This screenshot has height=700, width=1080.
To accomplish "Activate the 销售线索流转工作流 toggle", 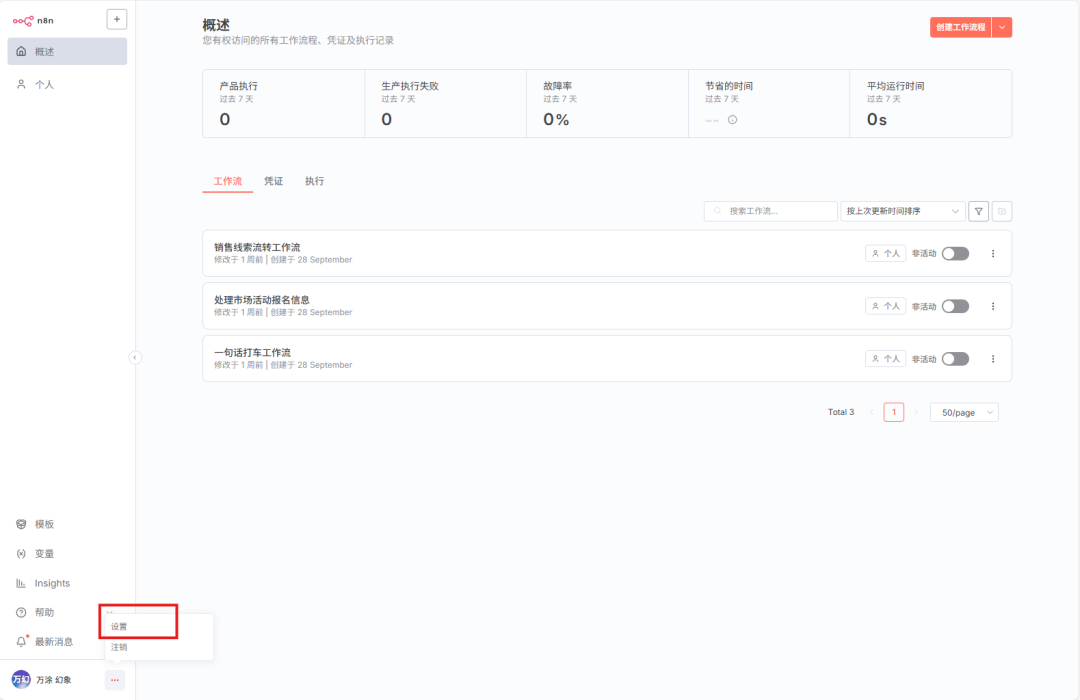I will tap(955, 254).
